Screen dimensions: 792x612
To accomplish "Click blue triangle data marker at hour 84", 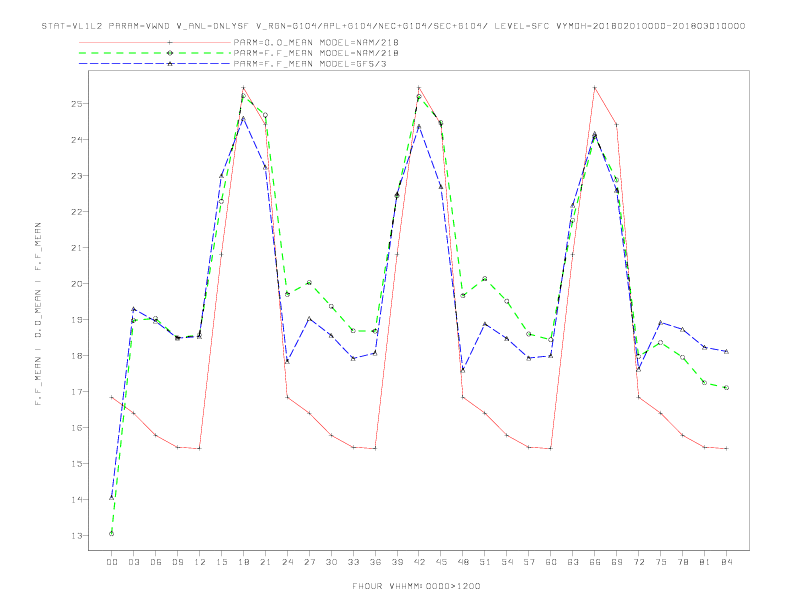I will pyautogui.click(x=726, y=351).
